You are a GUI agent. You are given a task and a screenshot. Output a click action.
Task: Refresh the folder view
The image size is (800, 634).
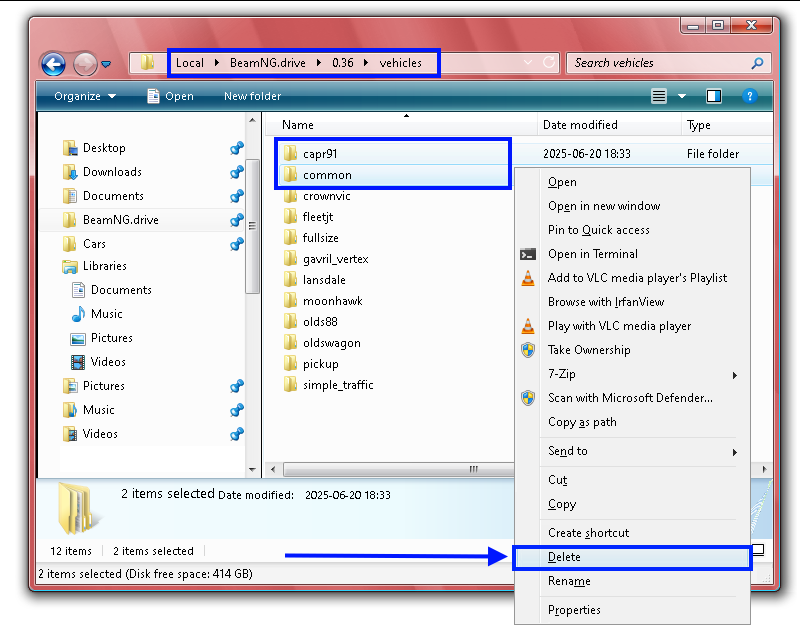[x=549, y=62]
